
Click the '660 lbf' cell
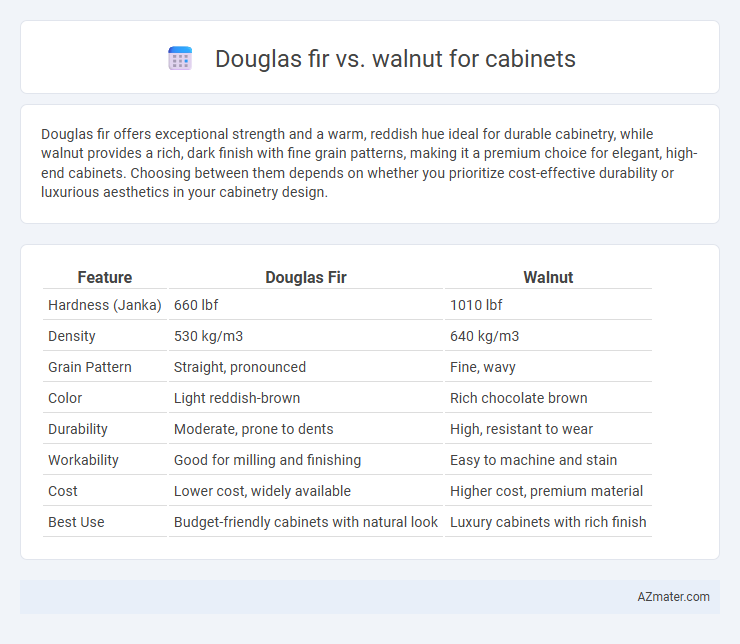306,305
